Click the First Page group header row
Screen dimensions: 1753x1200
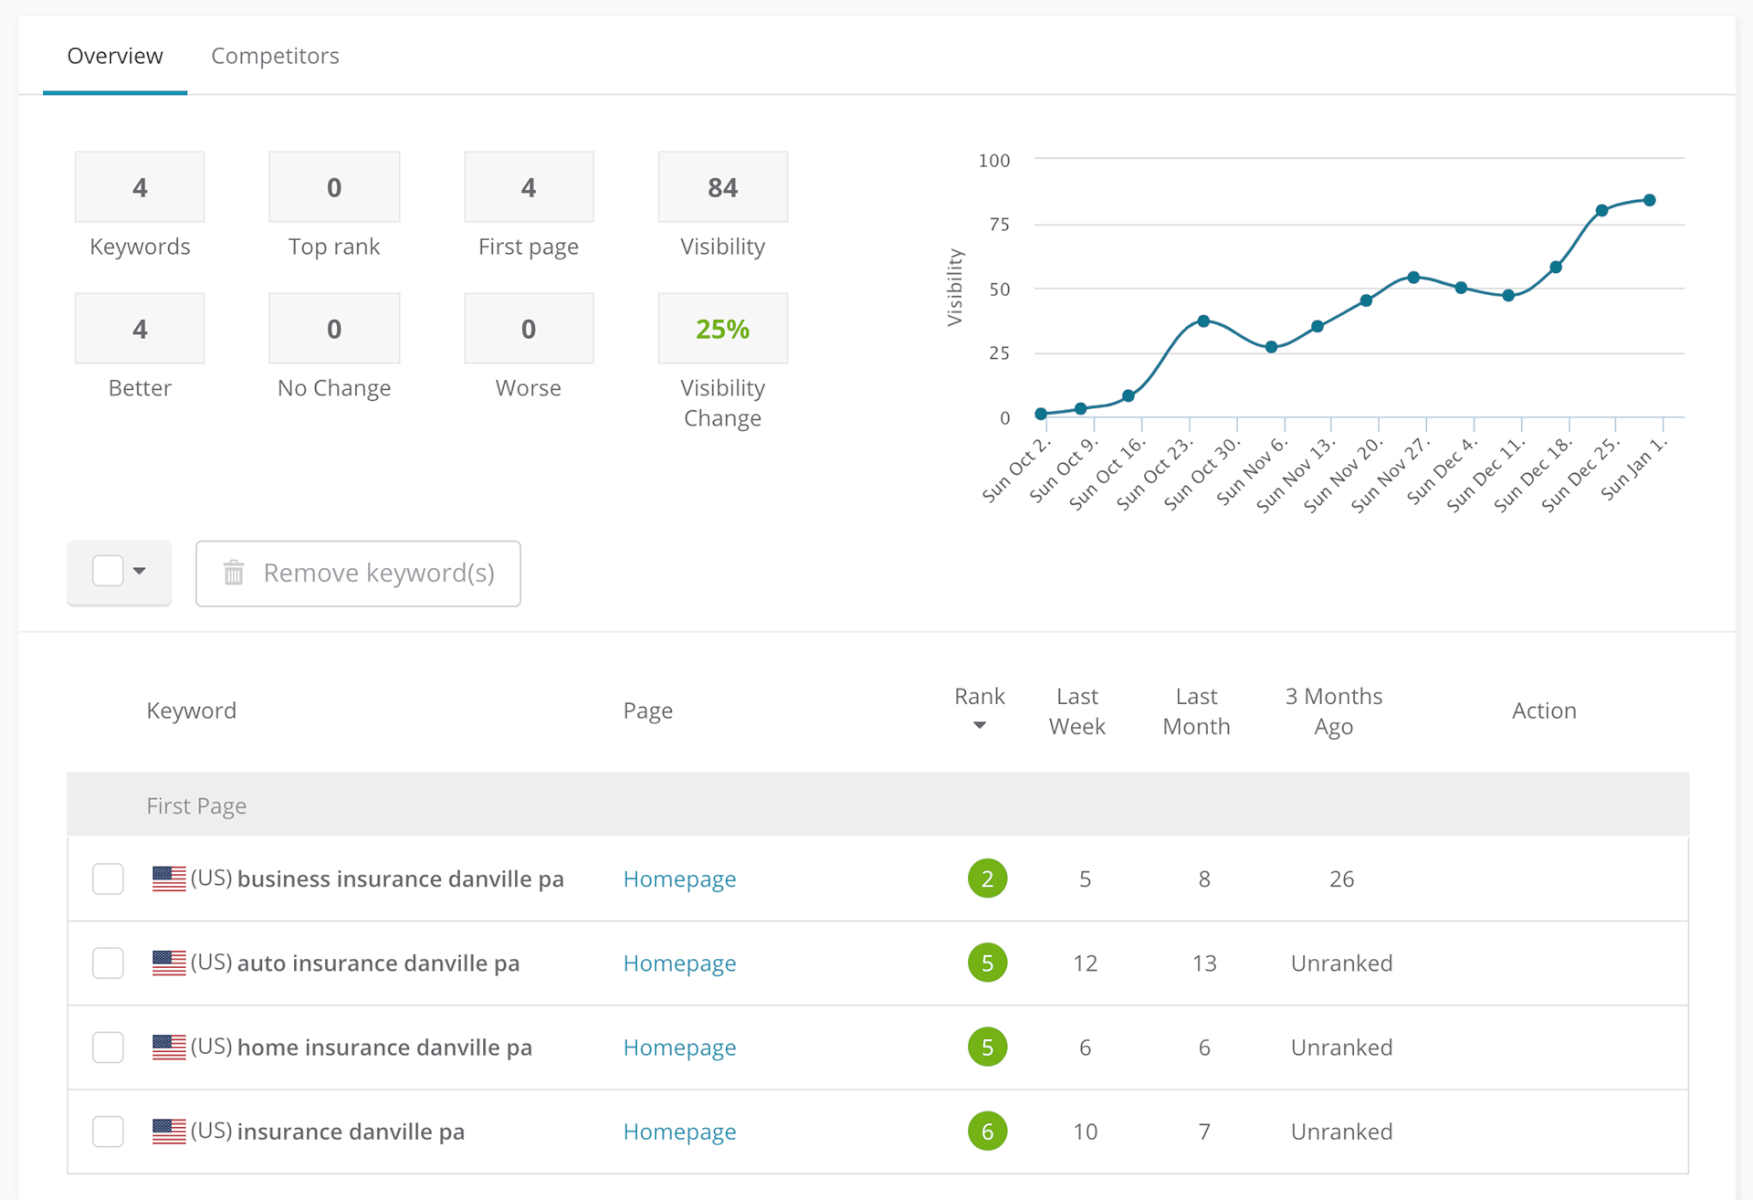click(x=878, y=805)
